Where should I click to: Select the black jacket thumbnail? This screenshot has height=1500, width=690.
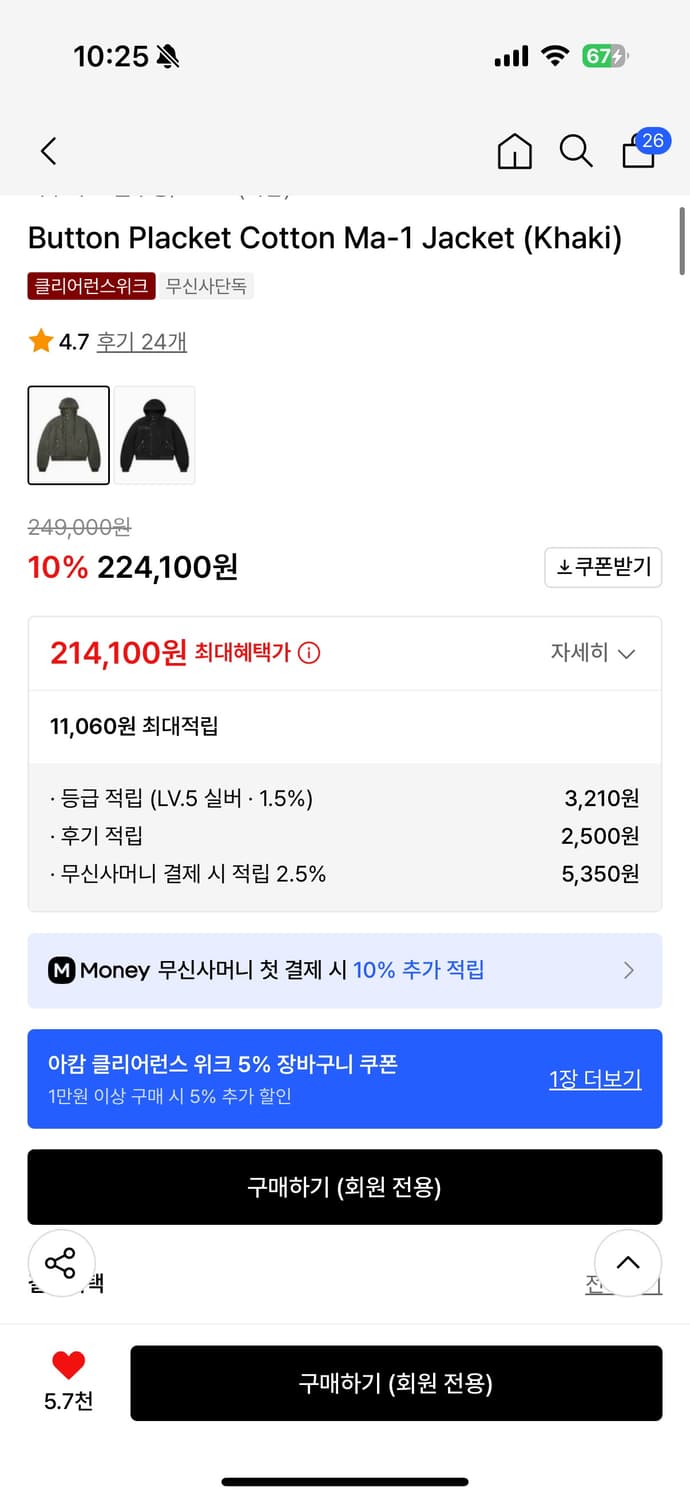[154, 434]
